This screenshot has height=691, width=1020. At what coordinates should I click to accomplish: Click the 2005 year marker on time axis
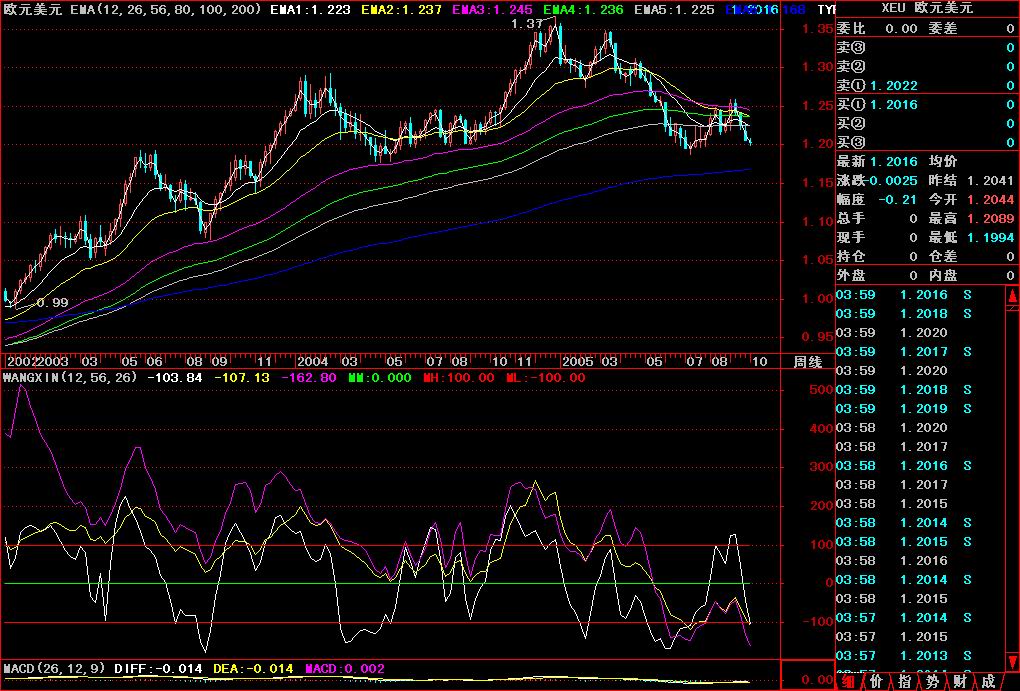pyautogui.click(x=578, y=362)
